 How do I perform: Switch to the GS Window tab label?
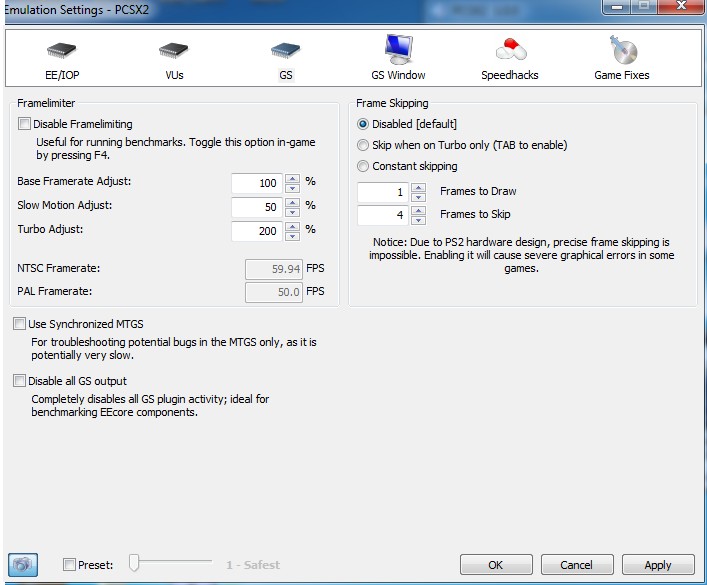(398, 75)
